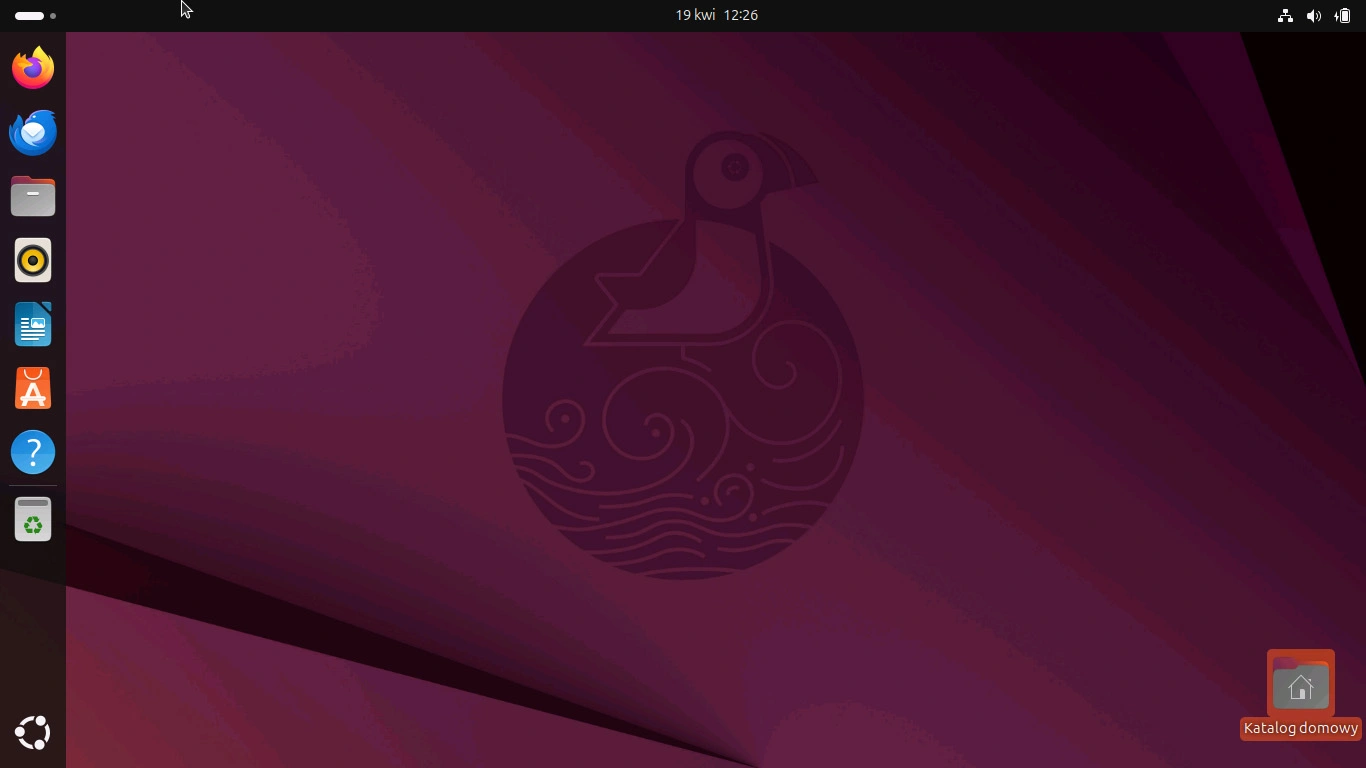Open Firefox from the dock
Viewport: 1366px width, 768px height.
coord(33,68)
